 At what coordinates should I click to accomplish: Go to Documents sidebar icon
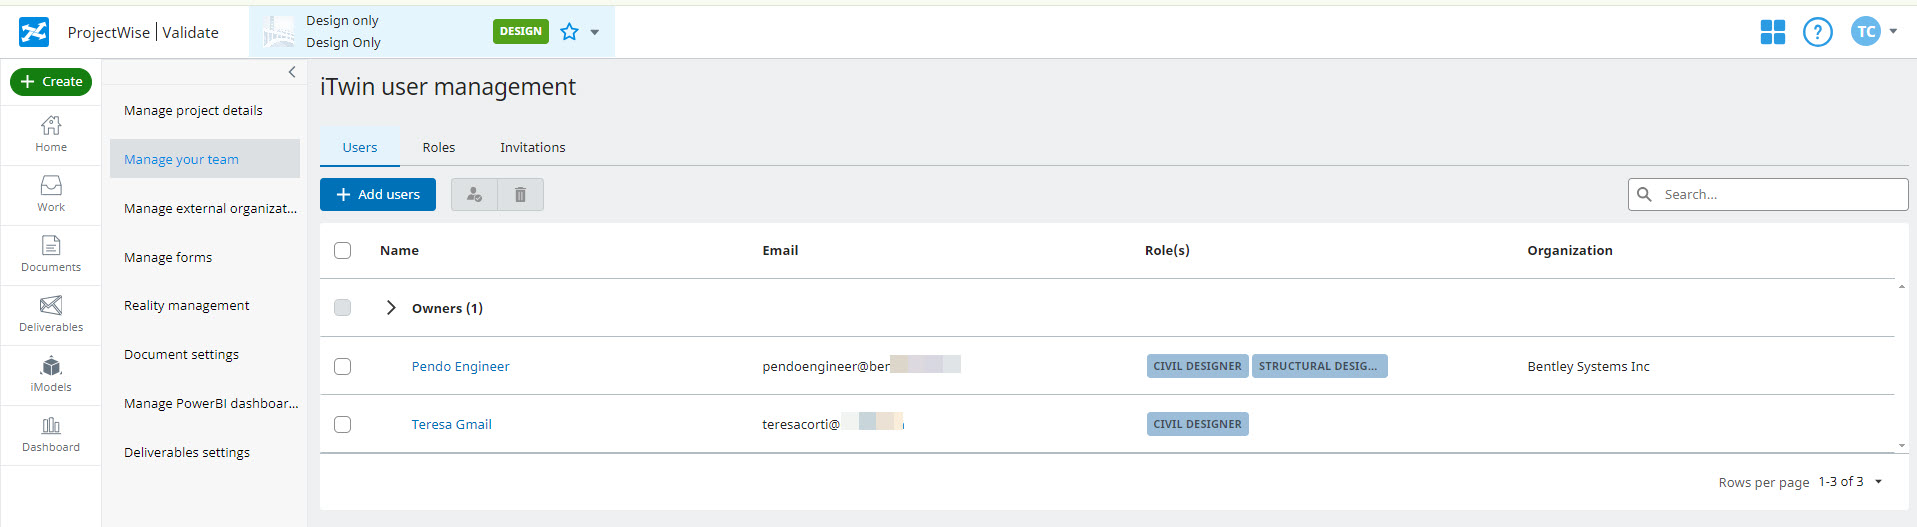point(51,246)
